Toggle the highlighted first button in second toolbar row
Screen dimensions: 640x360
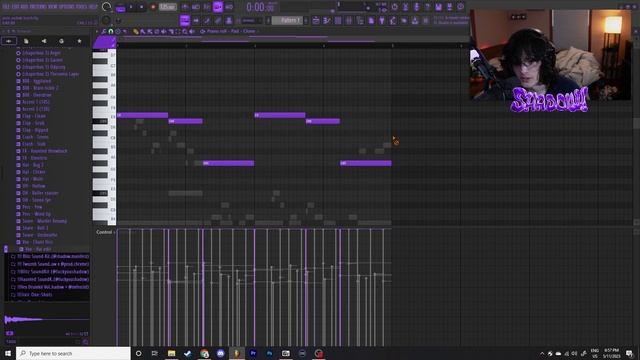tap(185, 20)
